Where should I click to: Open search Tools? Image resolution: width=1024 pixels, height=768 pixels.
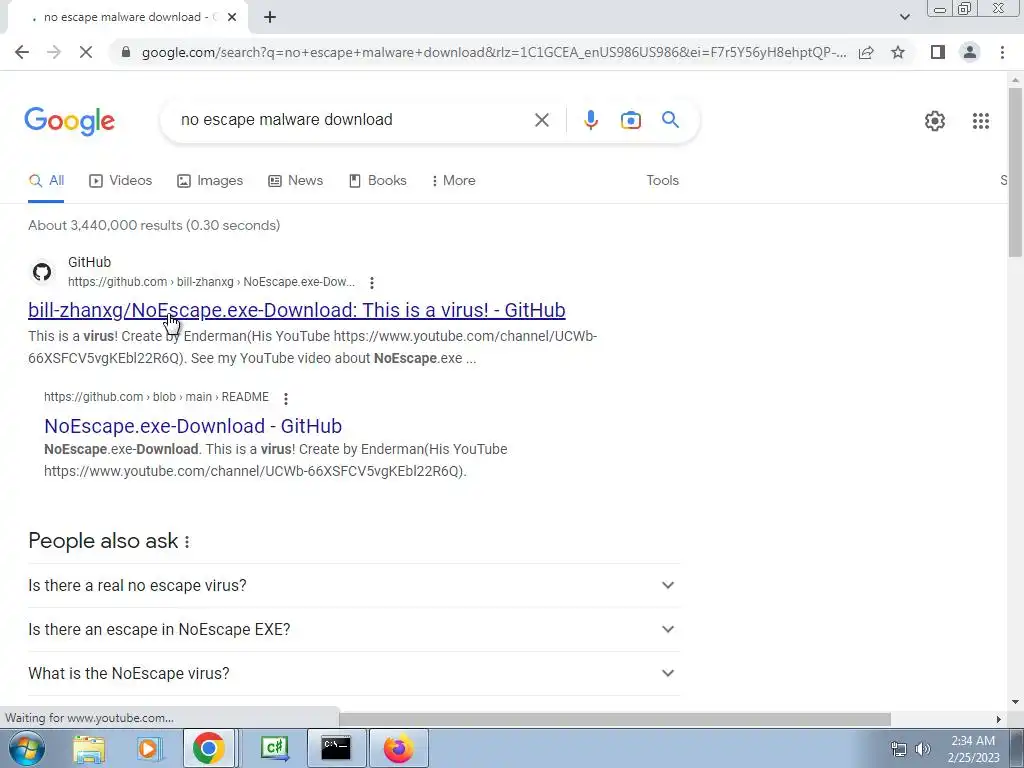662,180
